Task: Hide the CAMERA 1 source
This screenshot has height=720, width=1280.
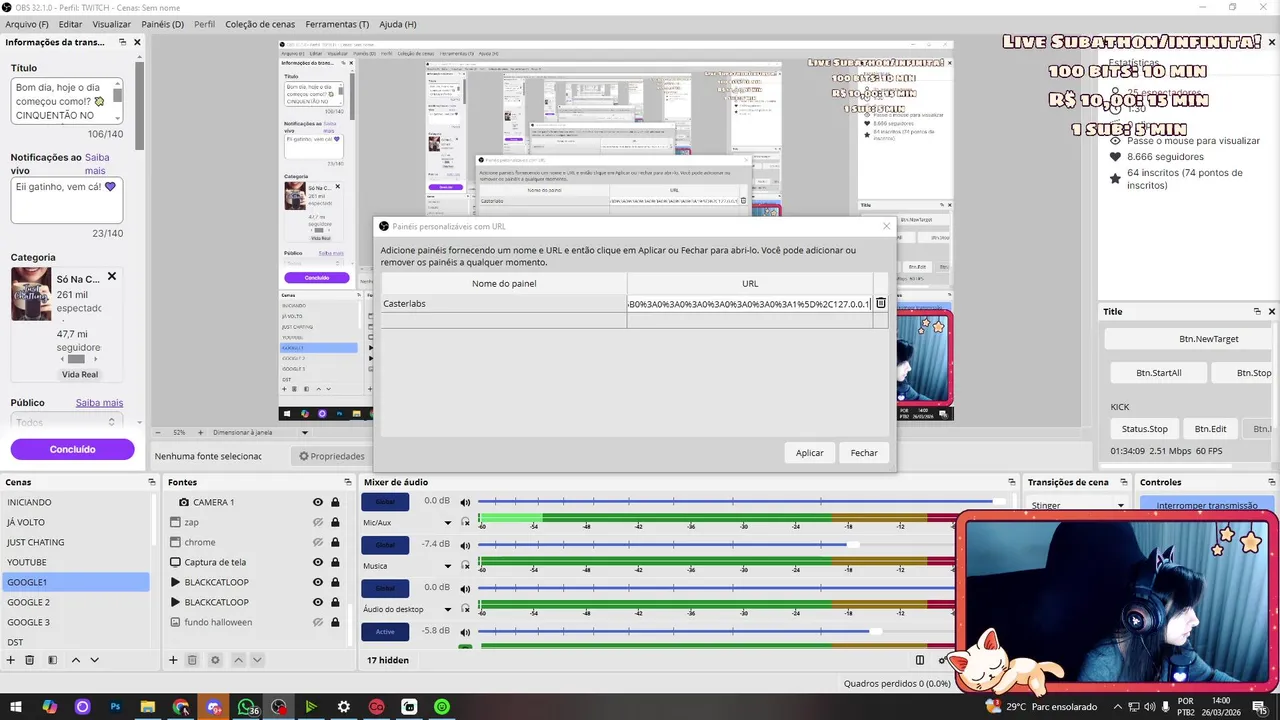Action: click(317, 502)
